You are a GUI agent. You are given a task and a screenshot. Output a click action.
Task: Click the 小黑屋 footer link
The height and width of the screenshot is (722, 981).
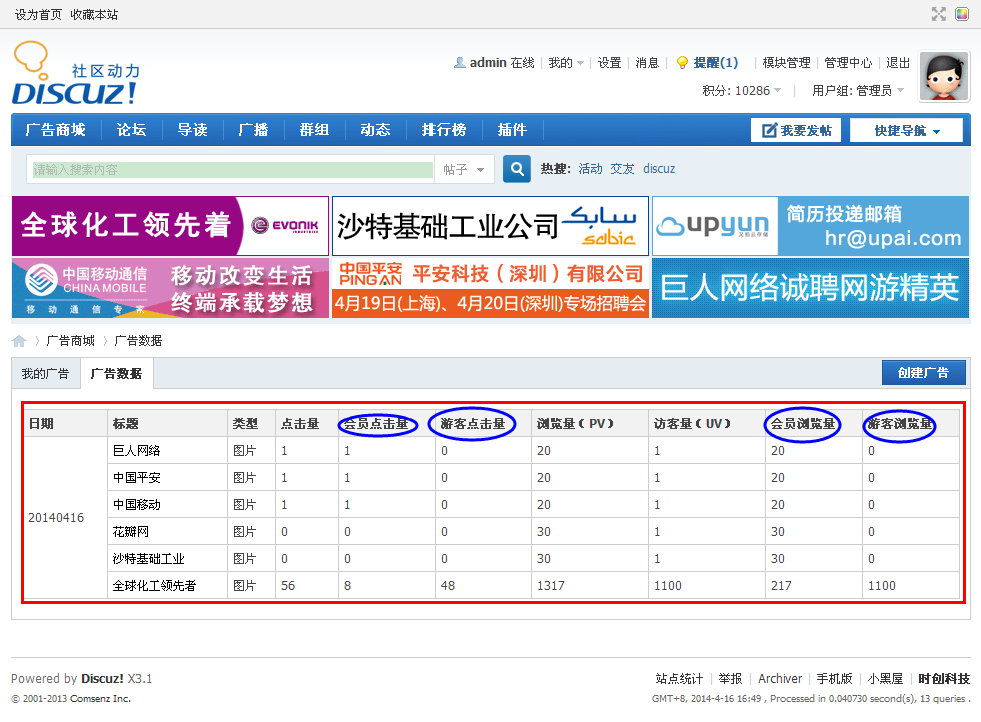[x=885, y=679]
